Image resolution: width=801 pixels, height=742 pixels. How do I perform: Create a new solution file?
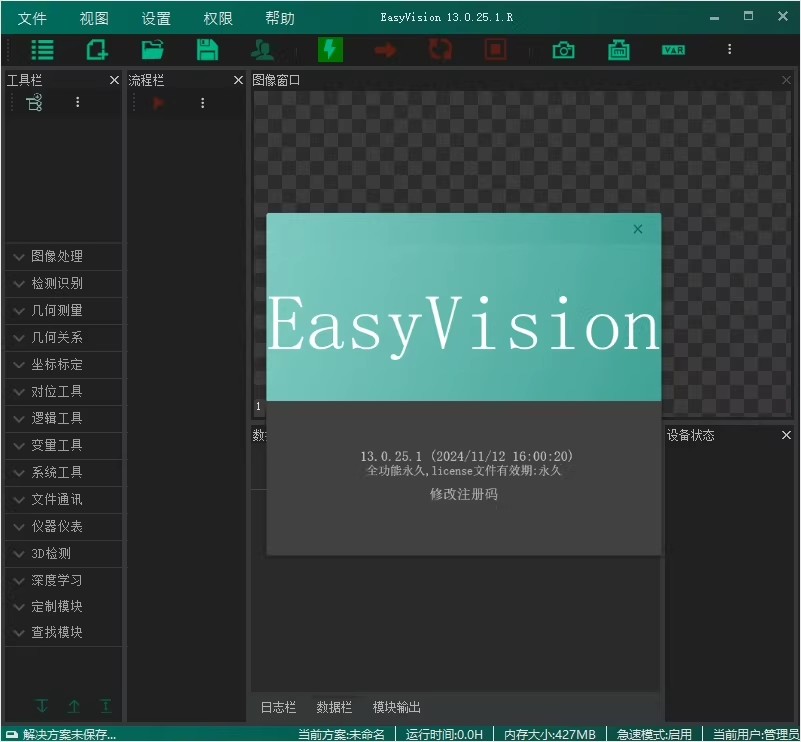pyautogui.click(x=97, y=50)
